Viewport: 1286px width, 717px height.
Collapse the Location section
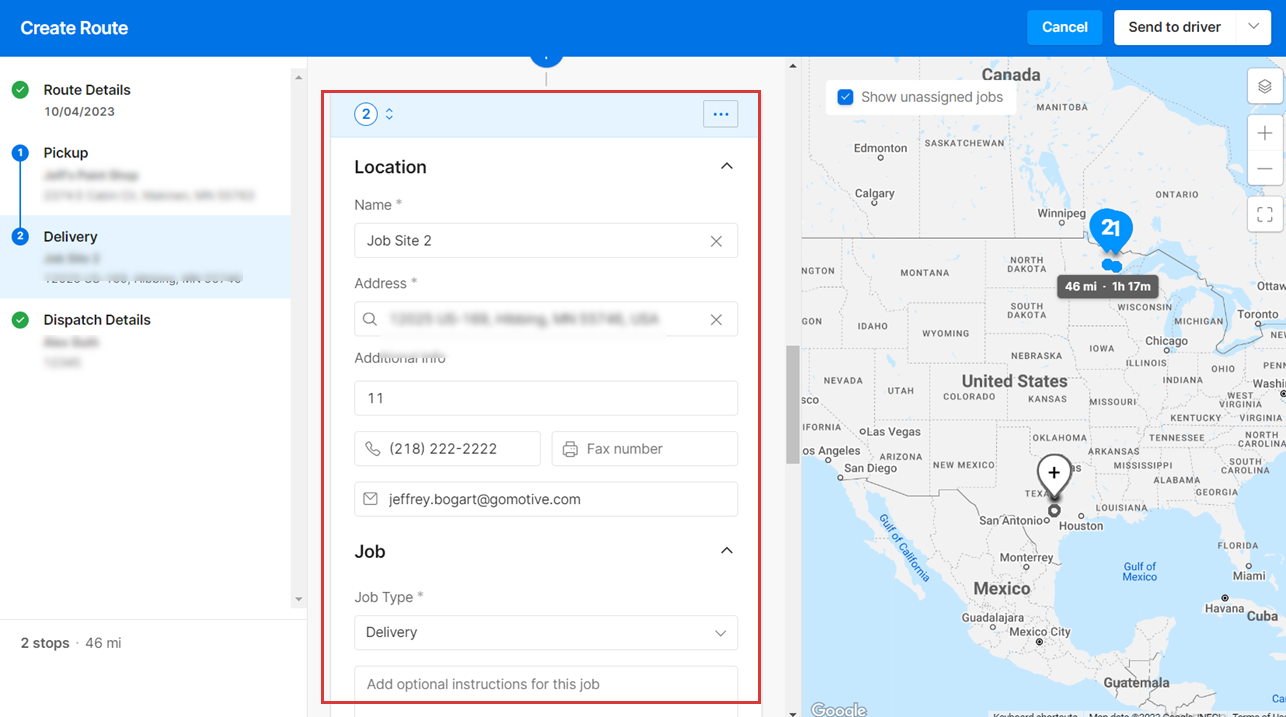(728, 166)
